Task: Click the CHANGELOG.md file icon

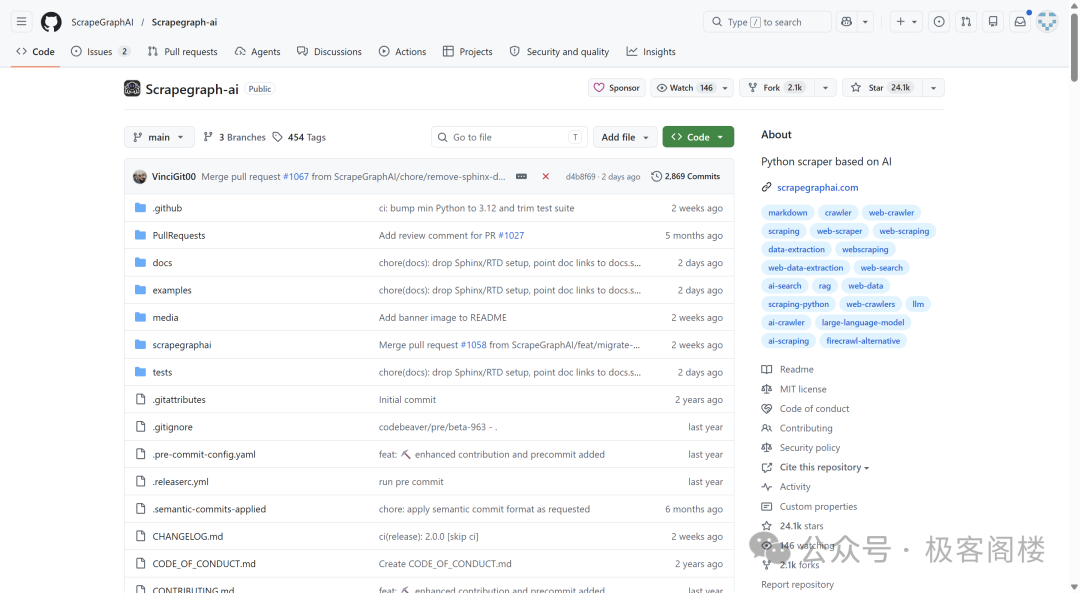Action: pos(141,536)
